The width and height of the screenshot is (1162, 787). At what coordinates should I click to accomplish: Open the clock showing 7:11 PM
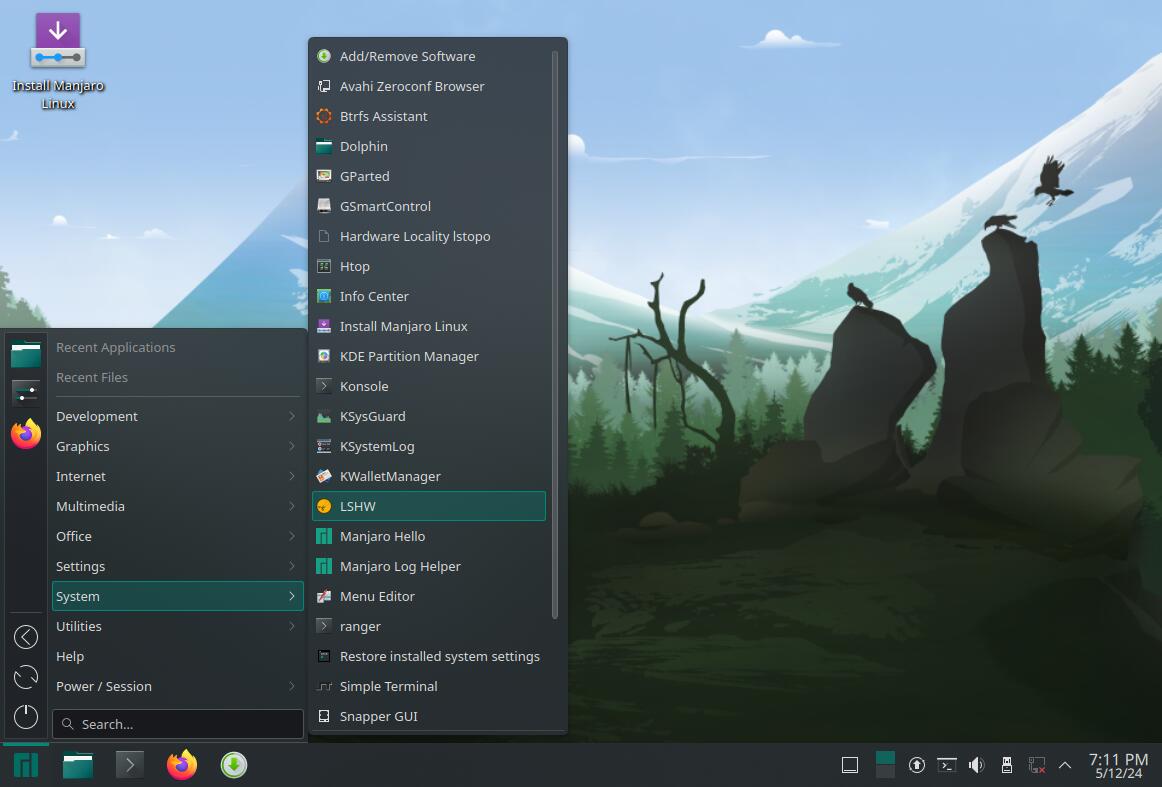click(x=1118, y=766)
